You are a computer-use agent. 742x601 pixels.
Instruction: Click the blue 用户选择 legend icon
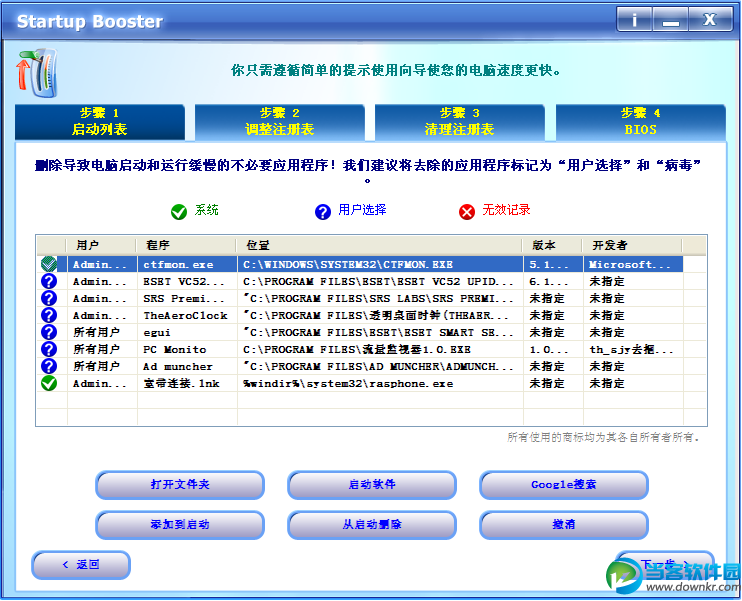click(x=323, y=212)
